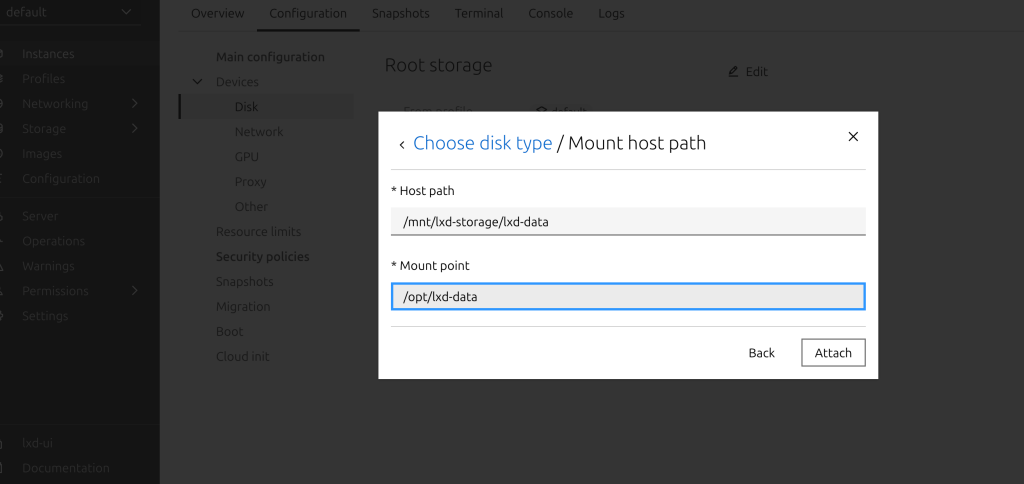Go to Instances in sidebar
The height and width of the screenshot is (484, 1024).
48,54
